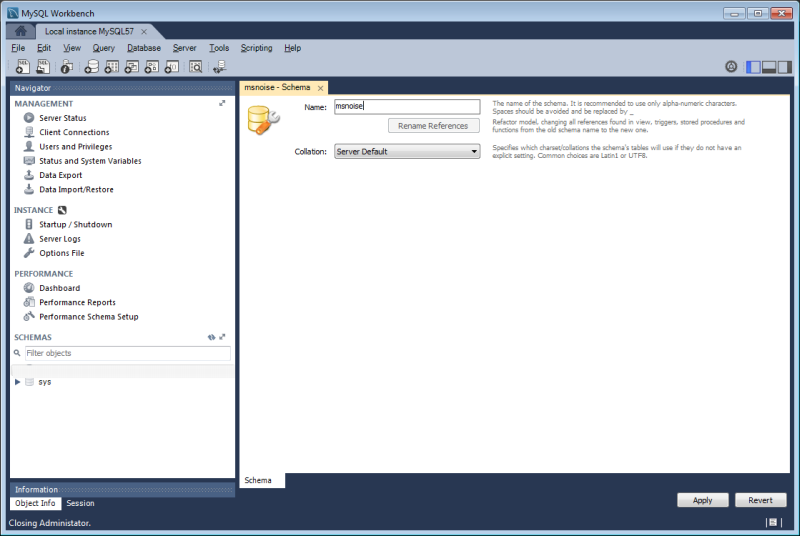This screenshot has width=800, height=536.
Task: Search table data toolbar icon
Action: 195,66
